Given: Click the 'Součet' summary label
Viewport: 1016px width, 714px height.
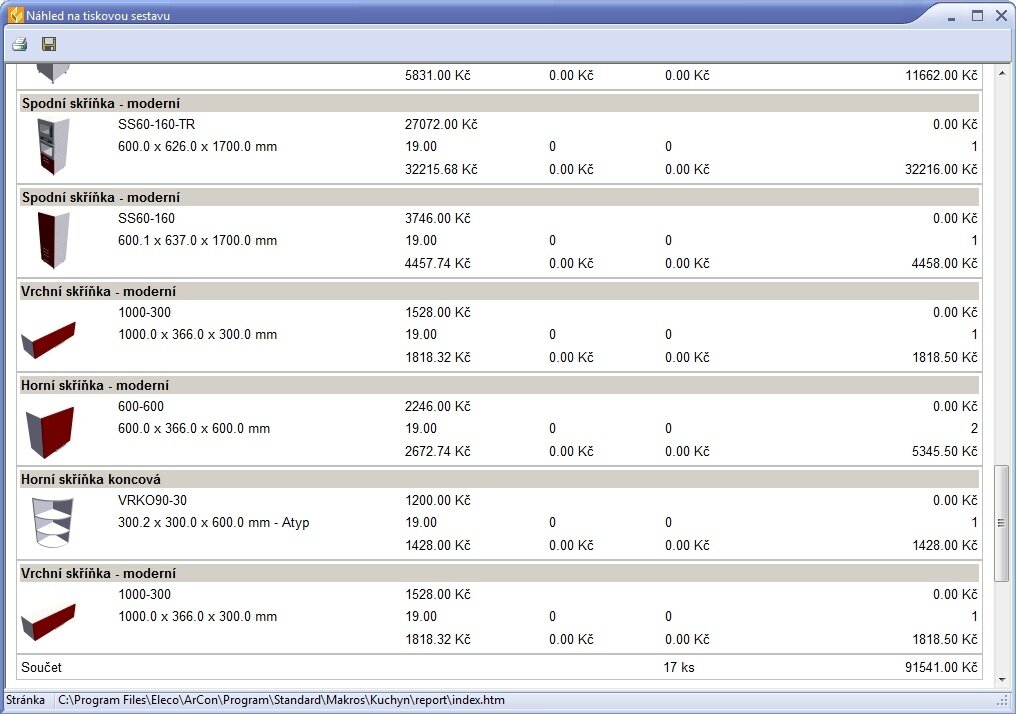Looking at the screenshot, I should pos(41,667).
